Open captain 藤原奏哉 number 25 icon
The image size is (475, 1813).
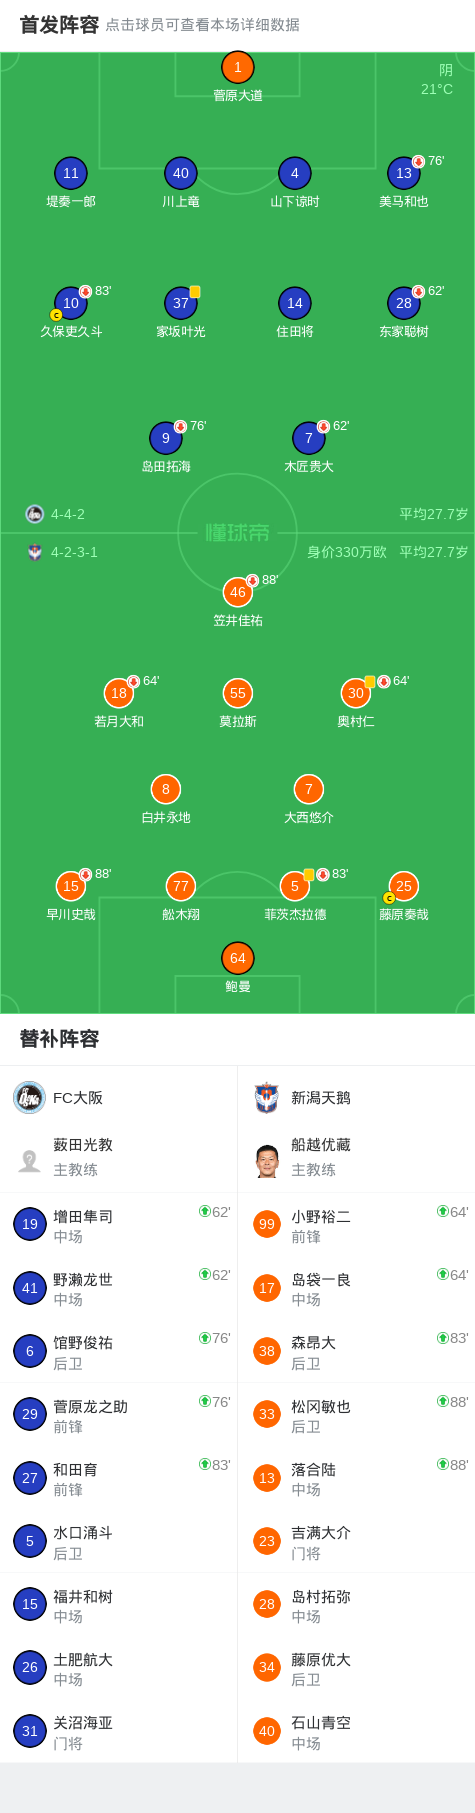point(404,886)
